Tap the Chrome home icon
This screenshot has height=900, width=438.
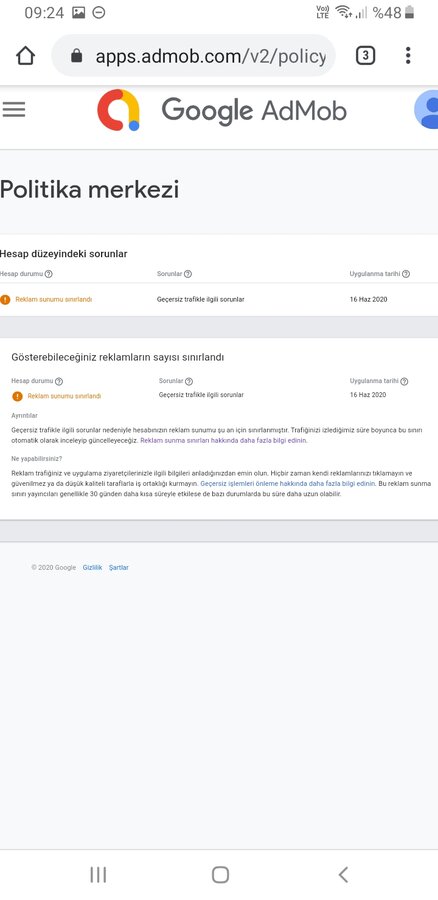pyautogui.click(x=25, y=56)
